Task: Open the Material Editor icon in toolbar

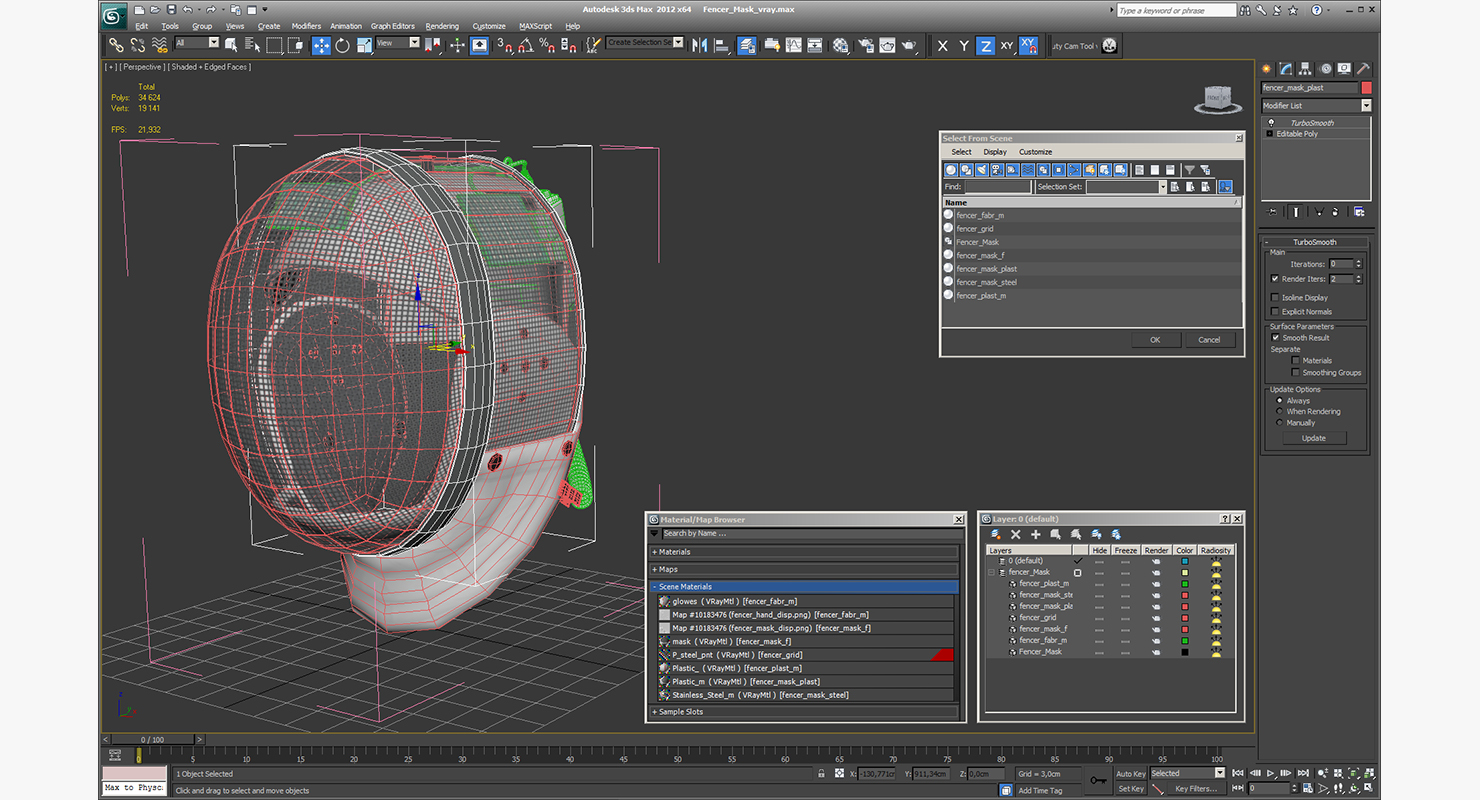Action: pos(840,45)
